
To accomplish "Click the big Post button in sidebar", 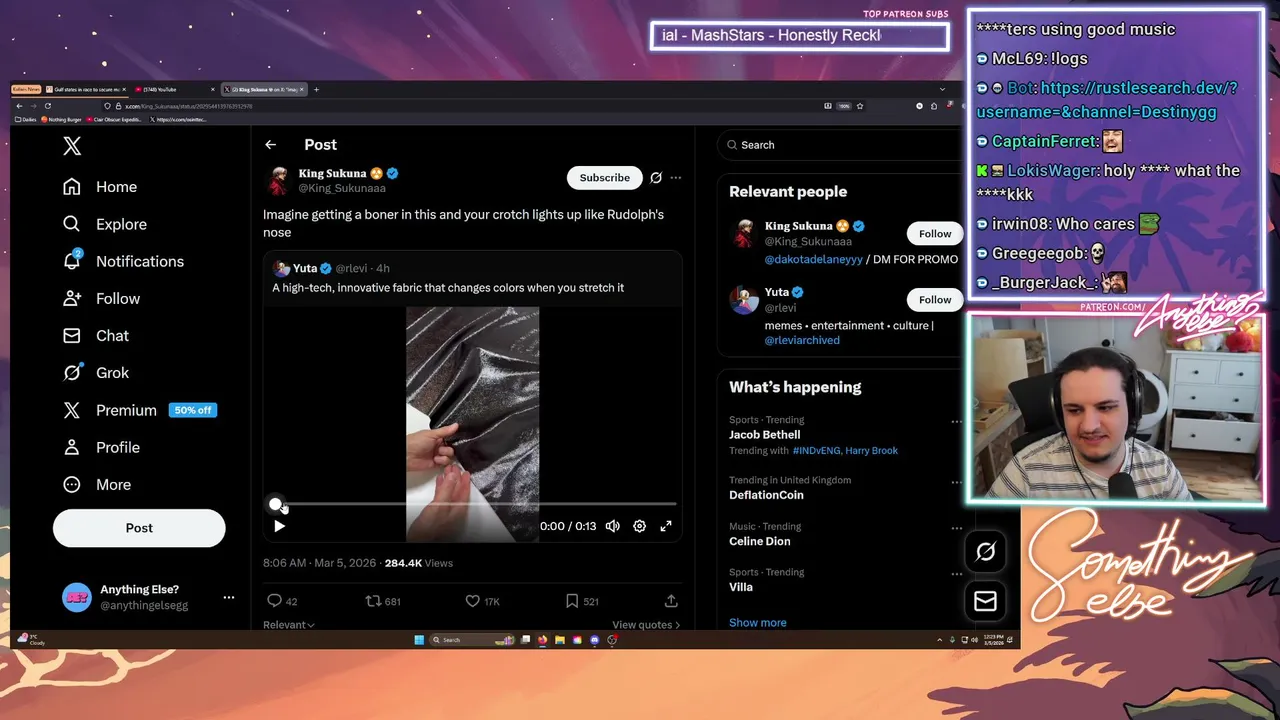I will (139, 528).
